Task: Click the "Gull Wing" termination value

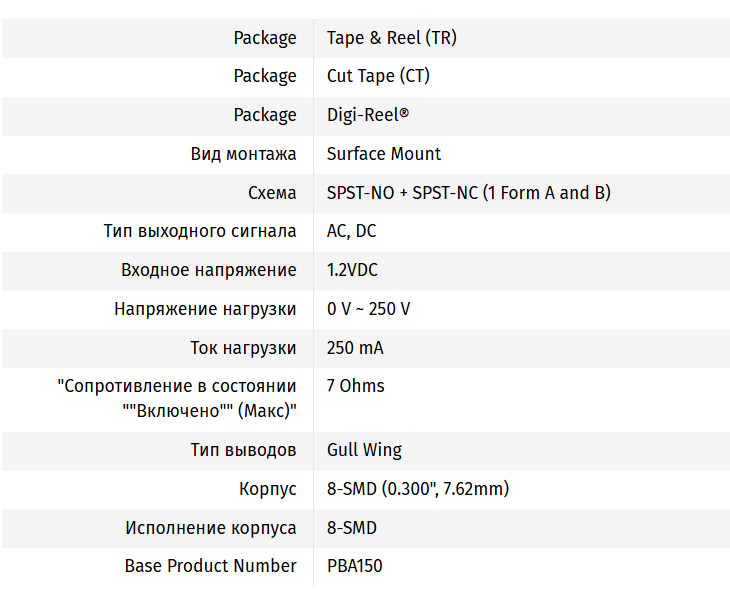Action: [364, 450]
